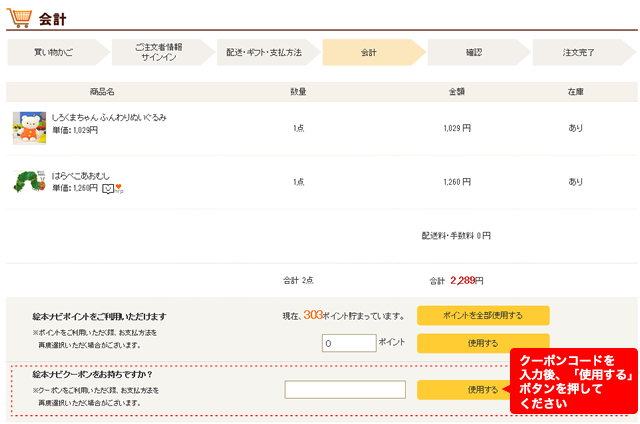Open the ご注文者情報 サインイン step
The image size is (640, 424).
(x=159, y=52)
